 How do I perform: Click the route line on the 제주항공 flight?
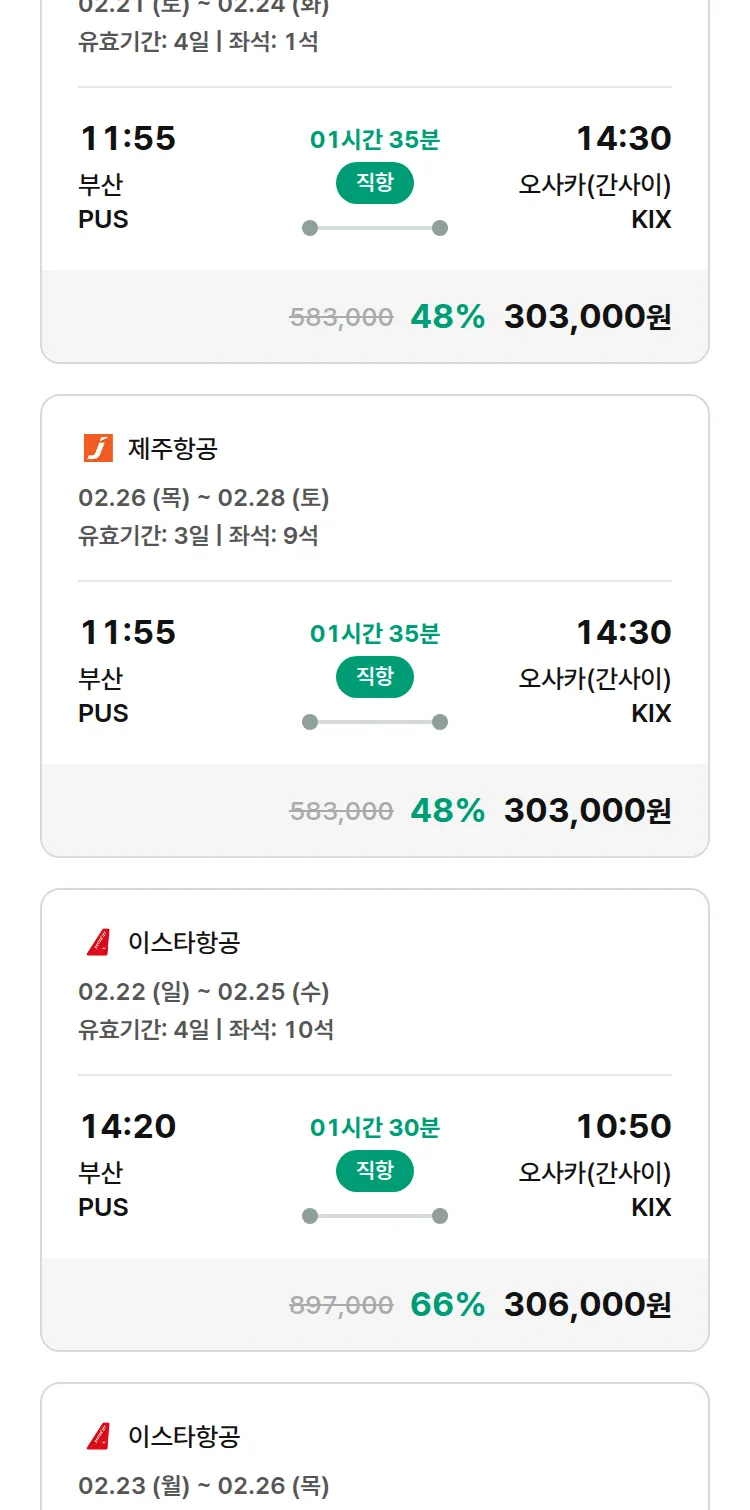pos(374,722)
